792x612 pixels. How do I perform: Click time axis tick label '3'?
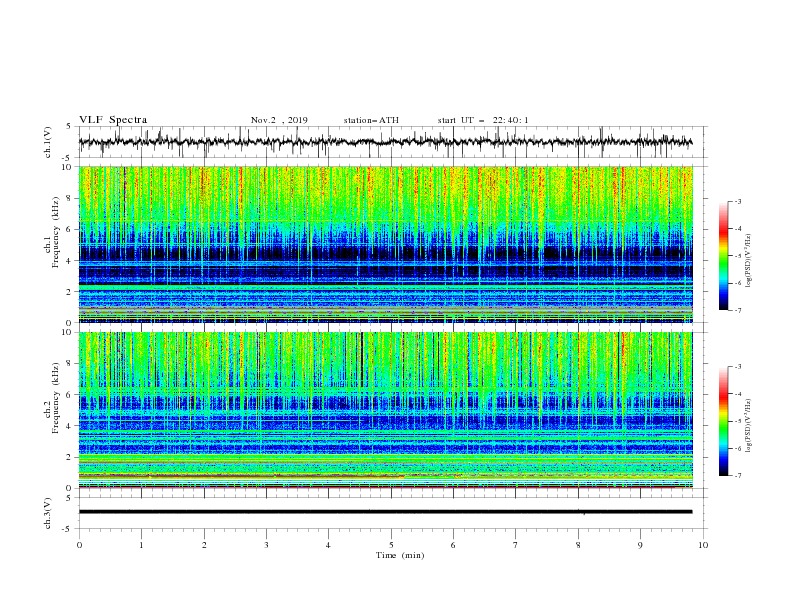pyautogui.click(x=266, y=545)
